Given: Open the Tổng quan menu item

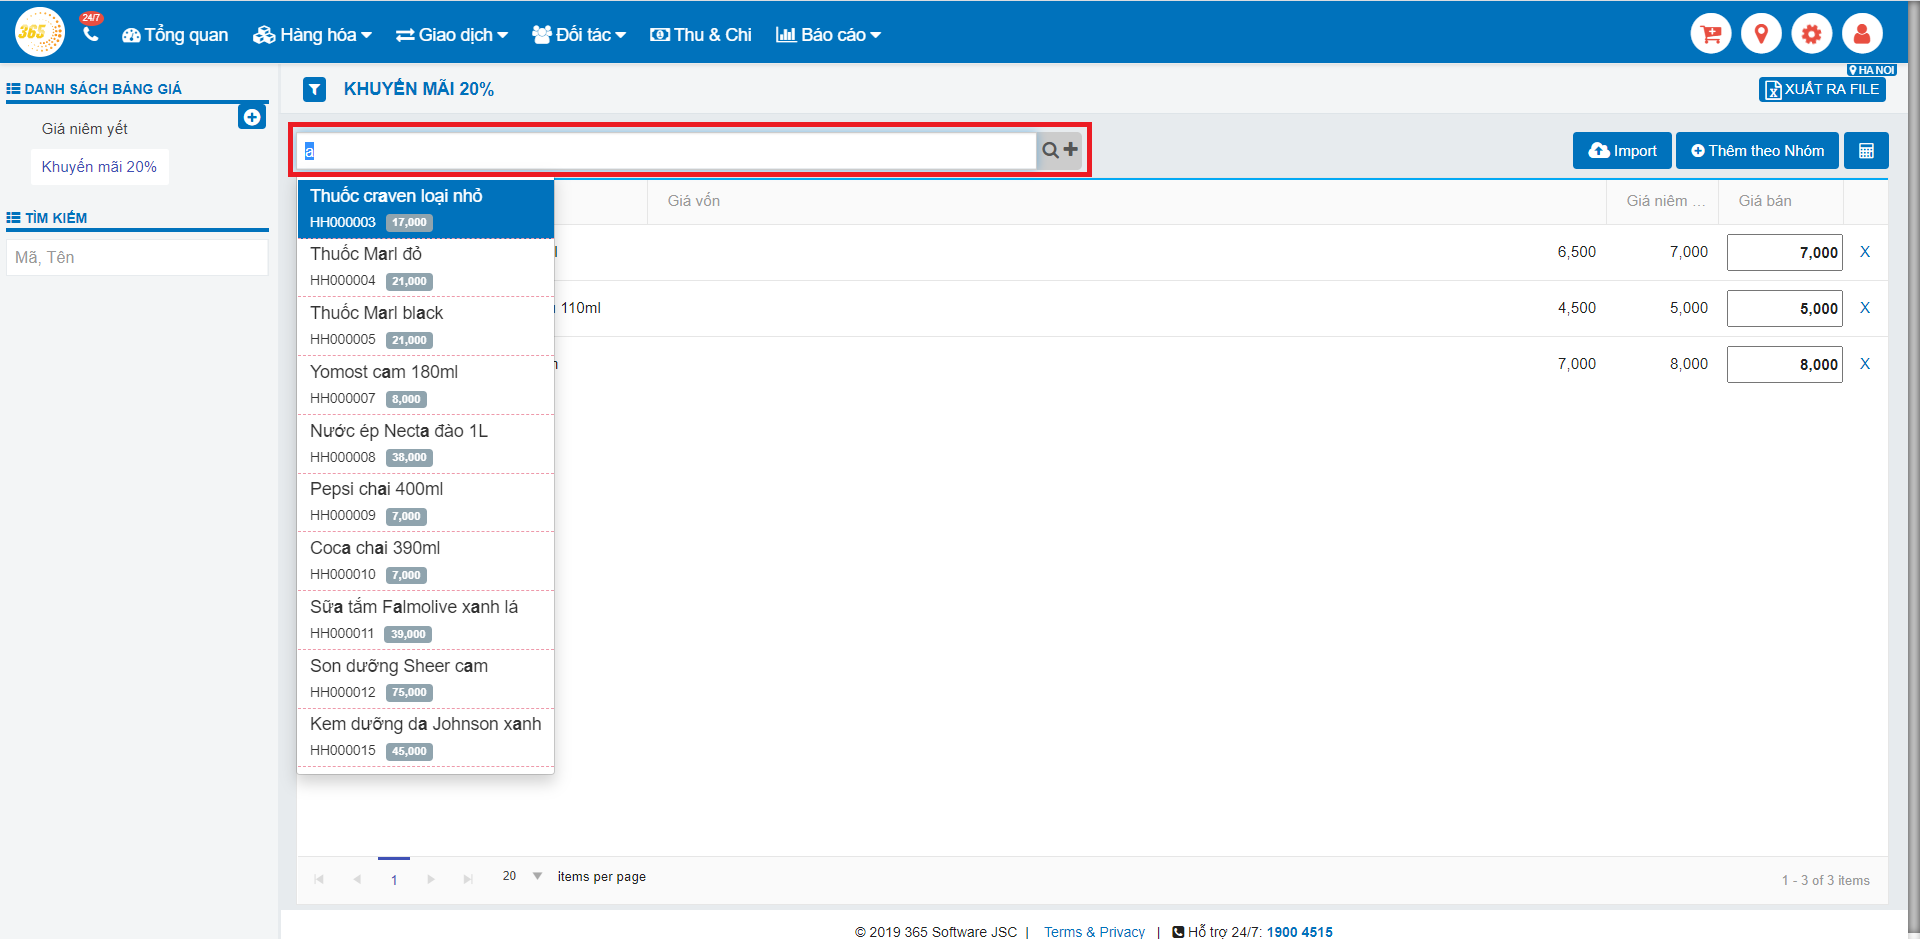Looking at the screenshot, I should [175, 35].
